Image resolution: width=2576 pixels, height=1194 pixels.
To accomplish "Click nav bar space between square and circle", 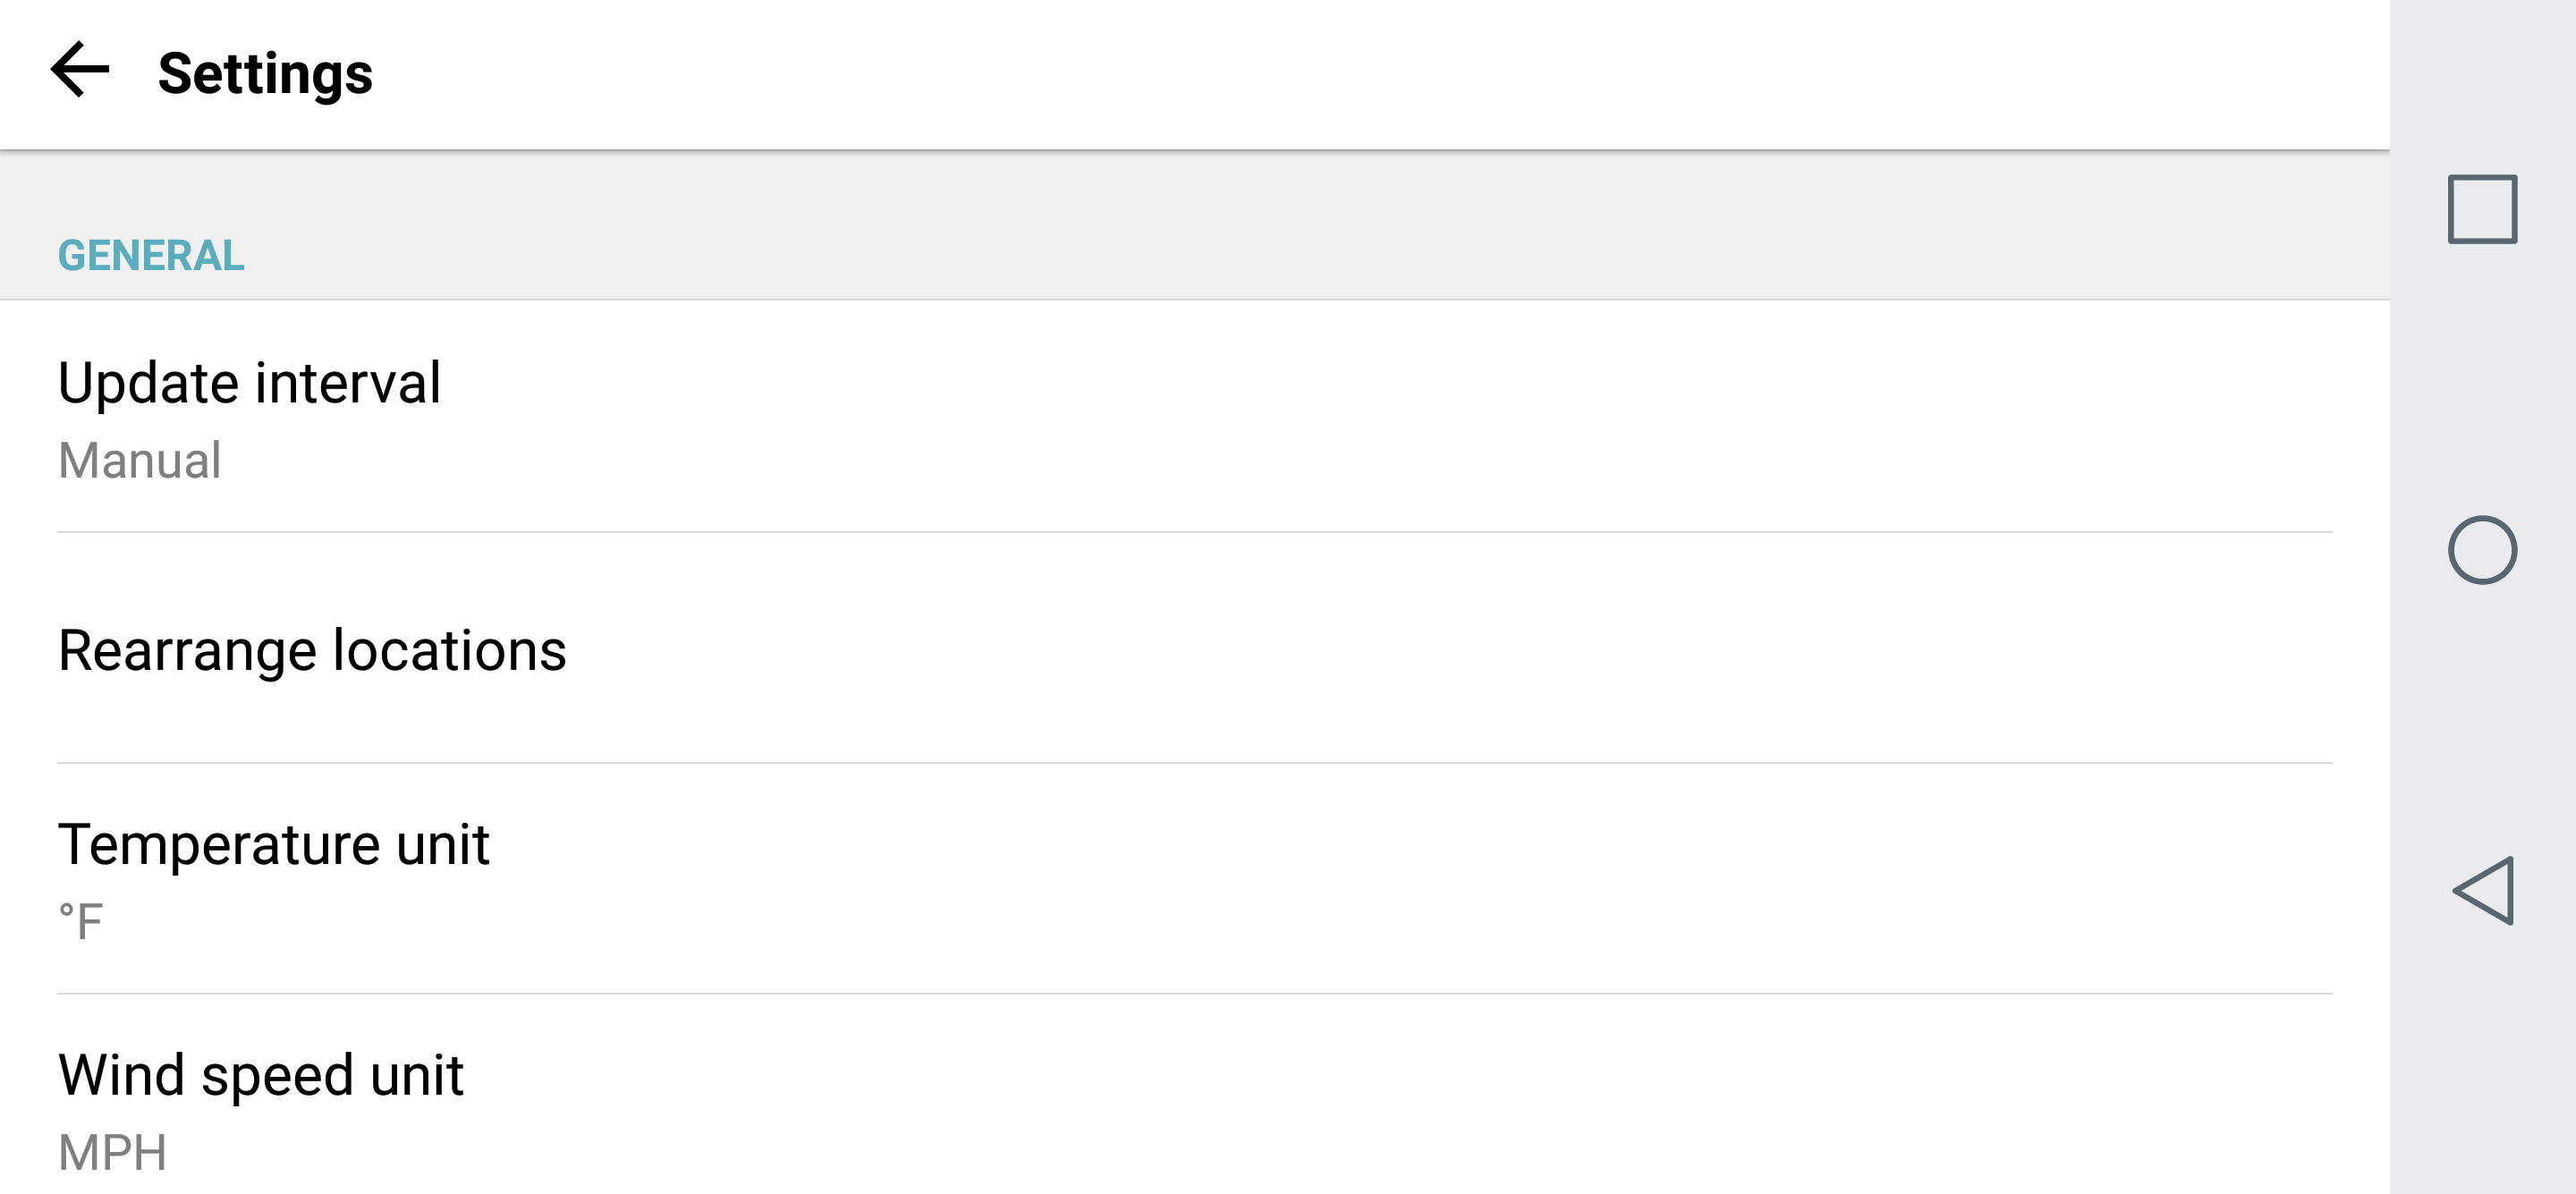I will [x=2482, y=380].
